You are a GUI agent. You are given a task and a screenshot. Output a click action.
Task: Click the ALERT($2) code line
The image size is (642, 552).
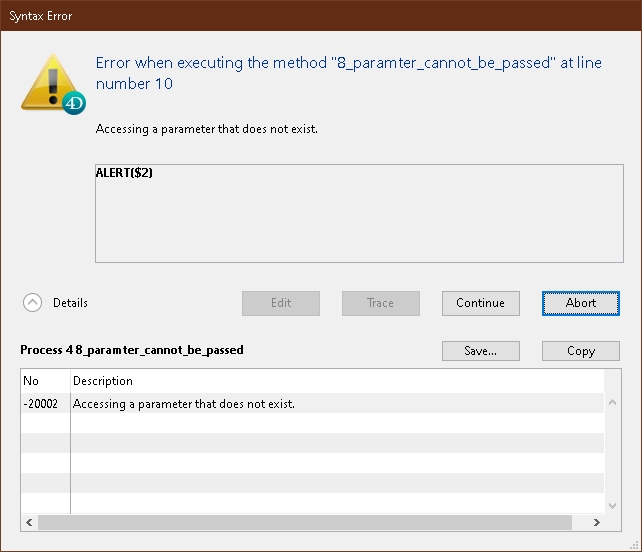point(125,173)
